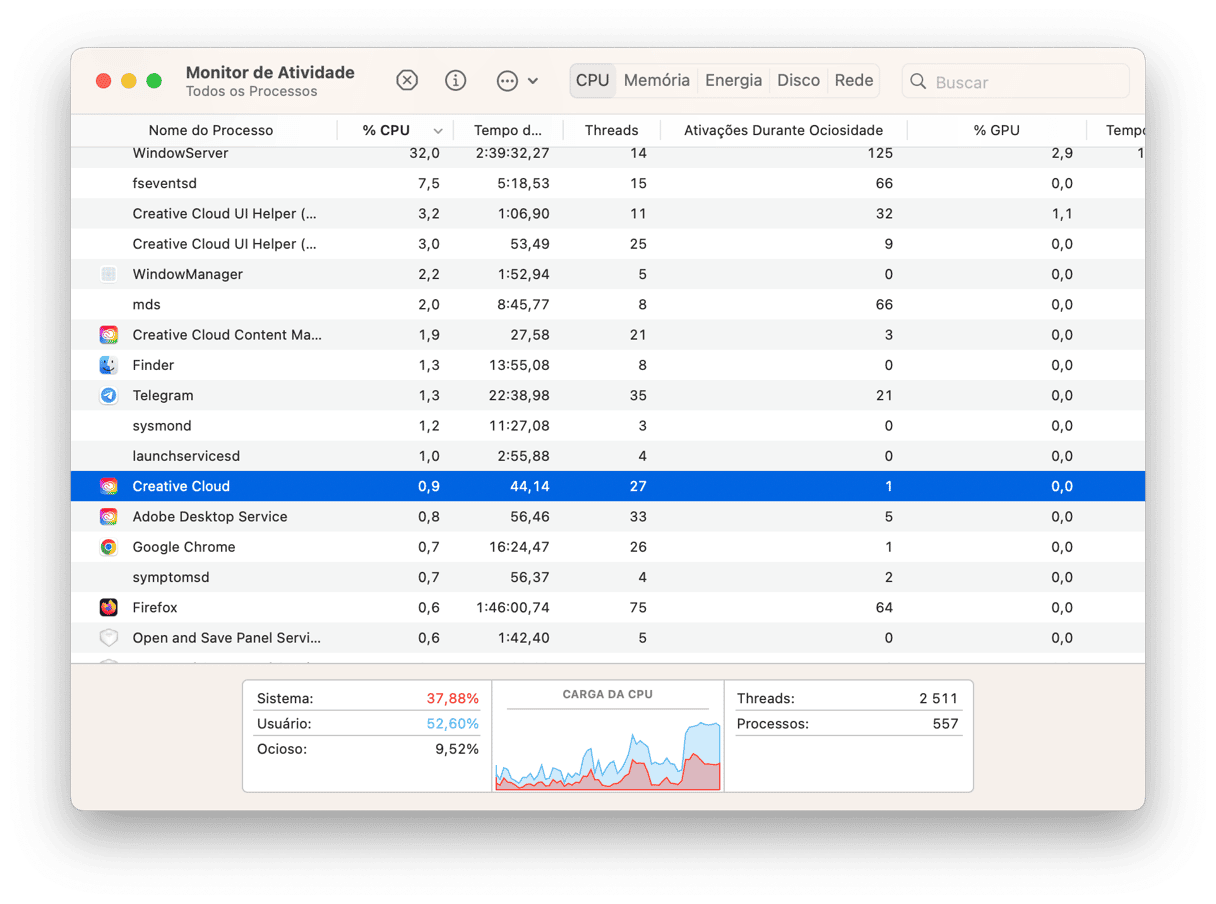The width and height of the screenshot is (1216, 904).
Task: Click the Threads total 2 511
Action: 939,698
